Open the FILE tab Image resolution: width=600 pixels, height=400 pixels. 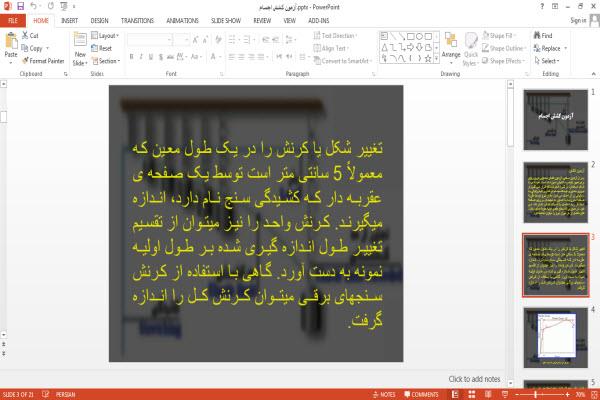(x=13, y=21)
